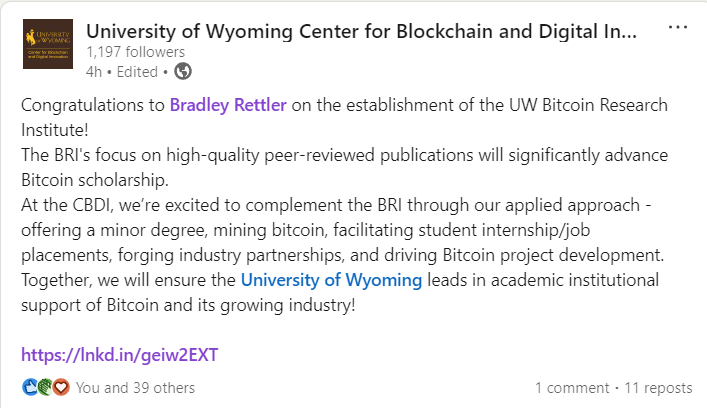The height and width of the screenshot is (408, 707).
Task: Click the globe public visibility icon
Action: pos(183,72)
